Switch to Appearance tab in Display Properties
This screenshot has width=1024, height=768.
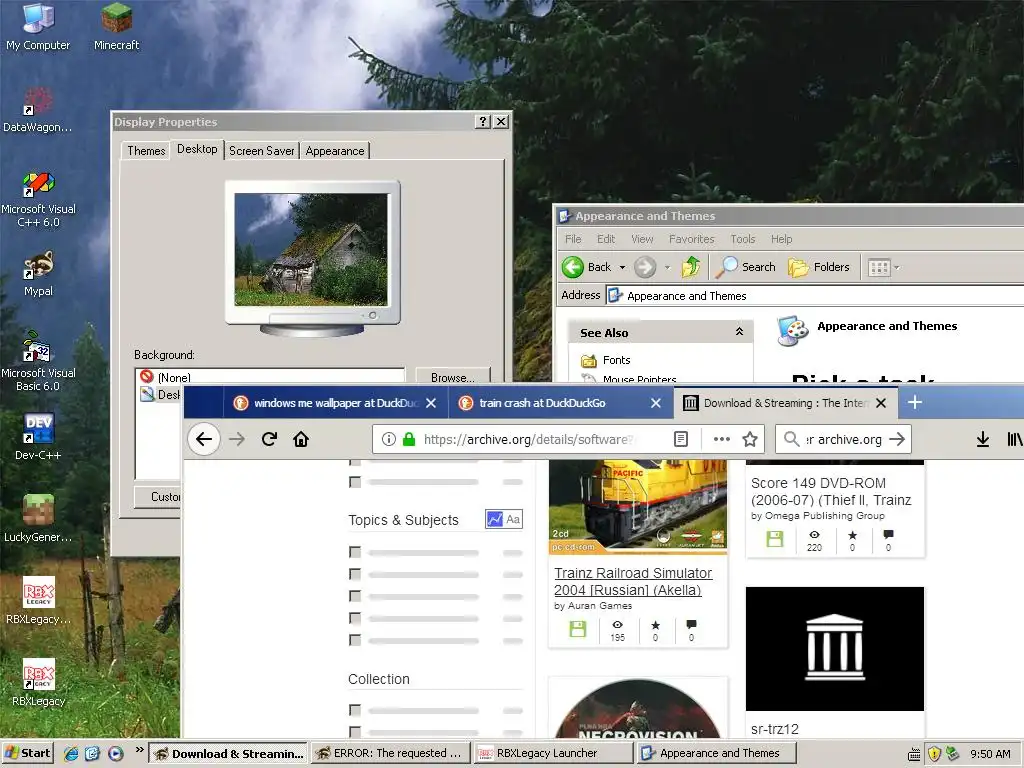pos(335,151)
